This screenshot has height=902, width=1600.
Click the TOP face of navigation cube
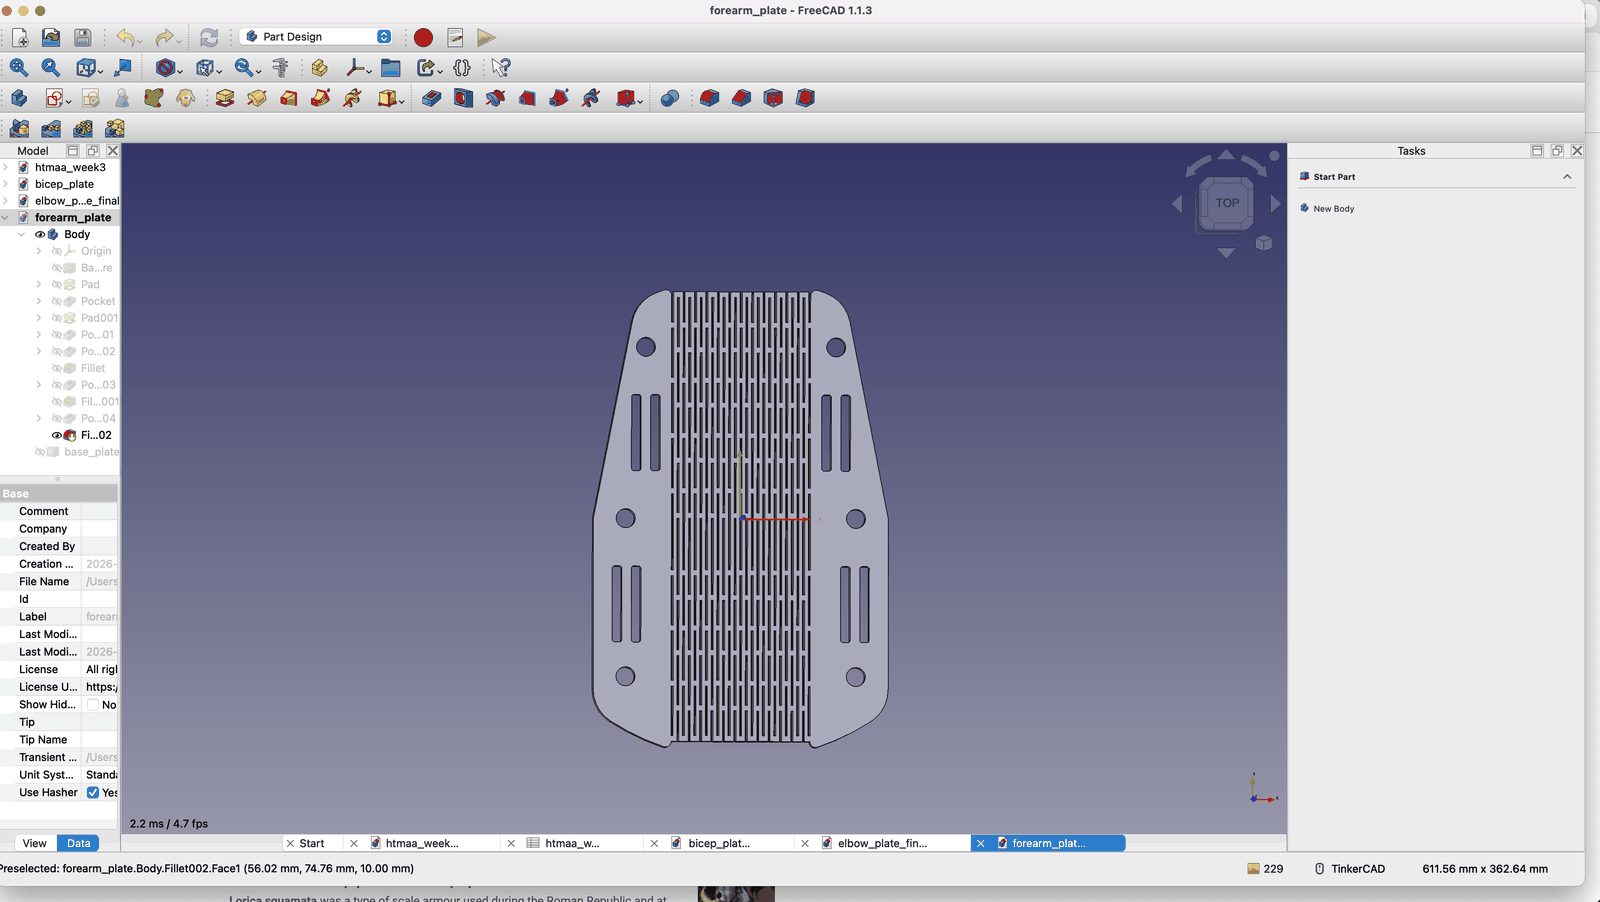(1227, 203)
